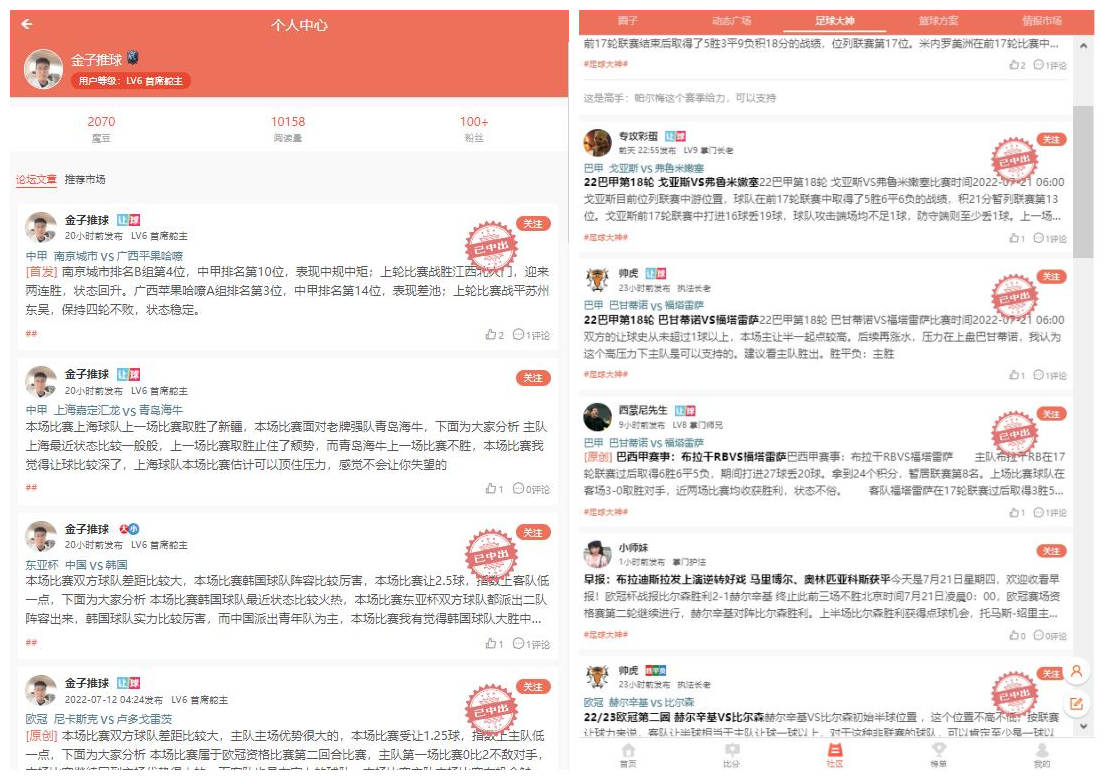Switch to the 推荐市场 tab
Viewport: 1107px width, 780px height.
coord(85,179)
